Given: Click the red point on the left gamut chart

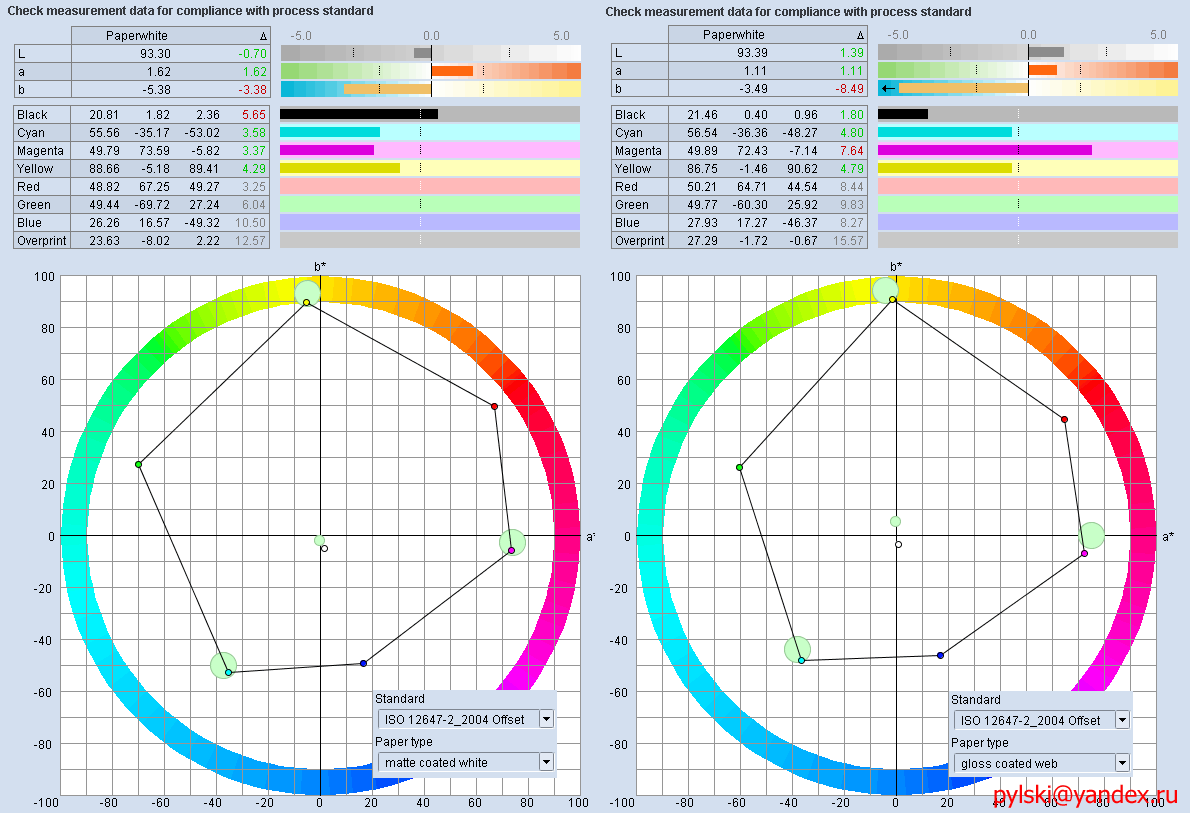Looking at the screenshot, I should (494, 406).
